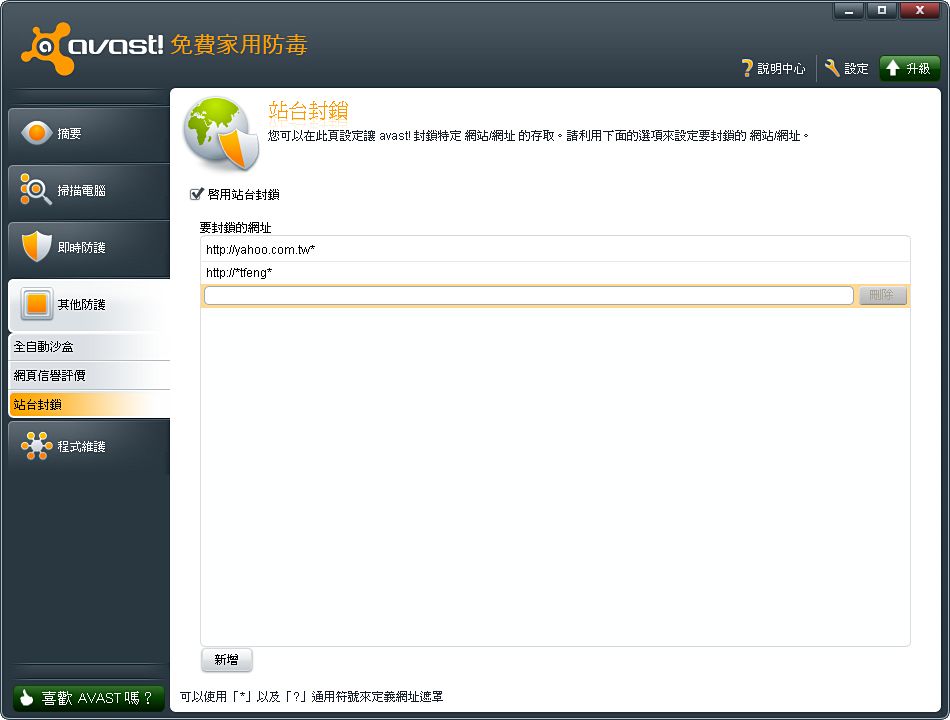Click the 升級 upgrade label

click(918, 68)
